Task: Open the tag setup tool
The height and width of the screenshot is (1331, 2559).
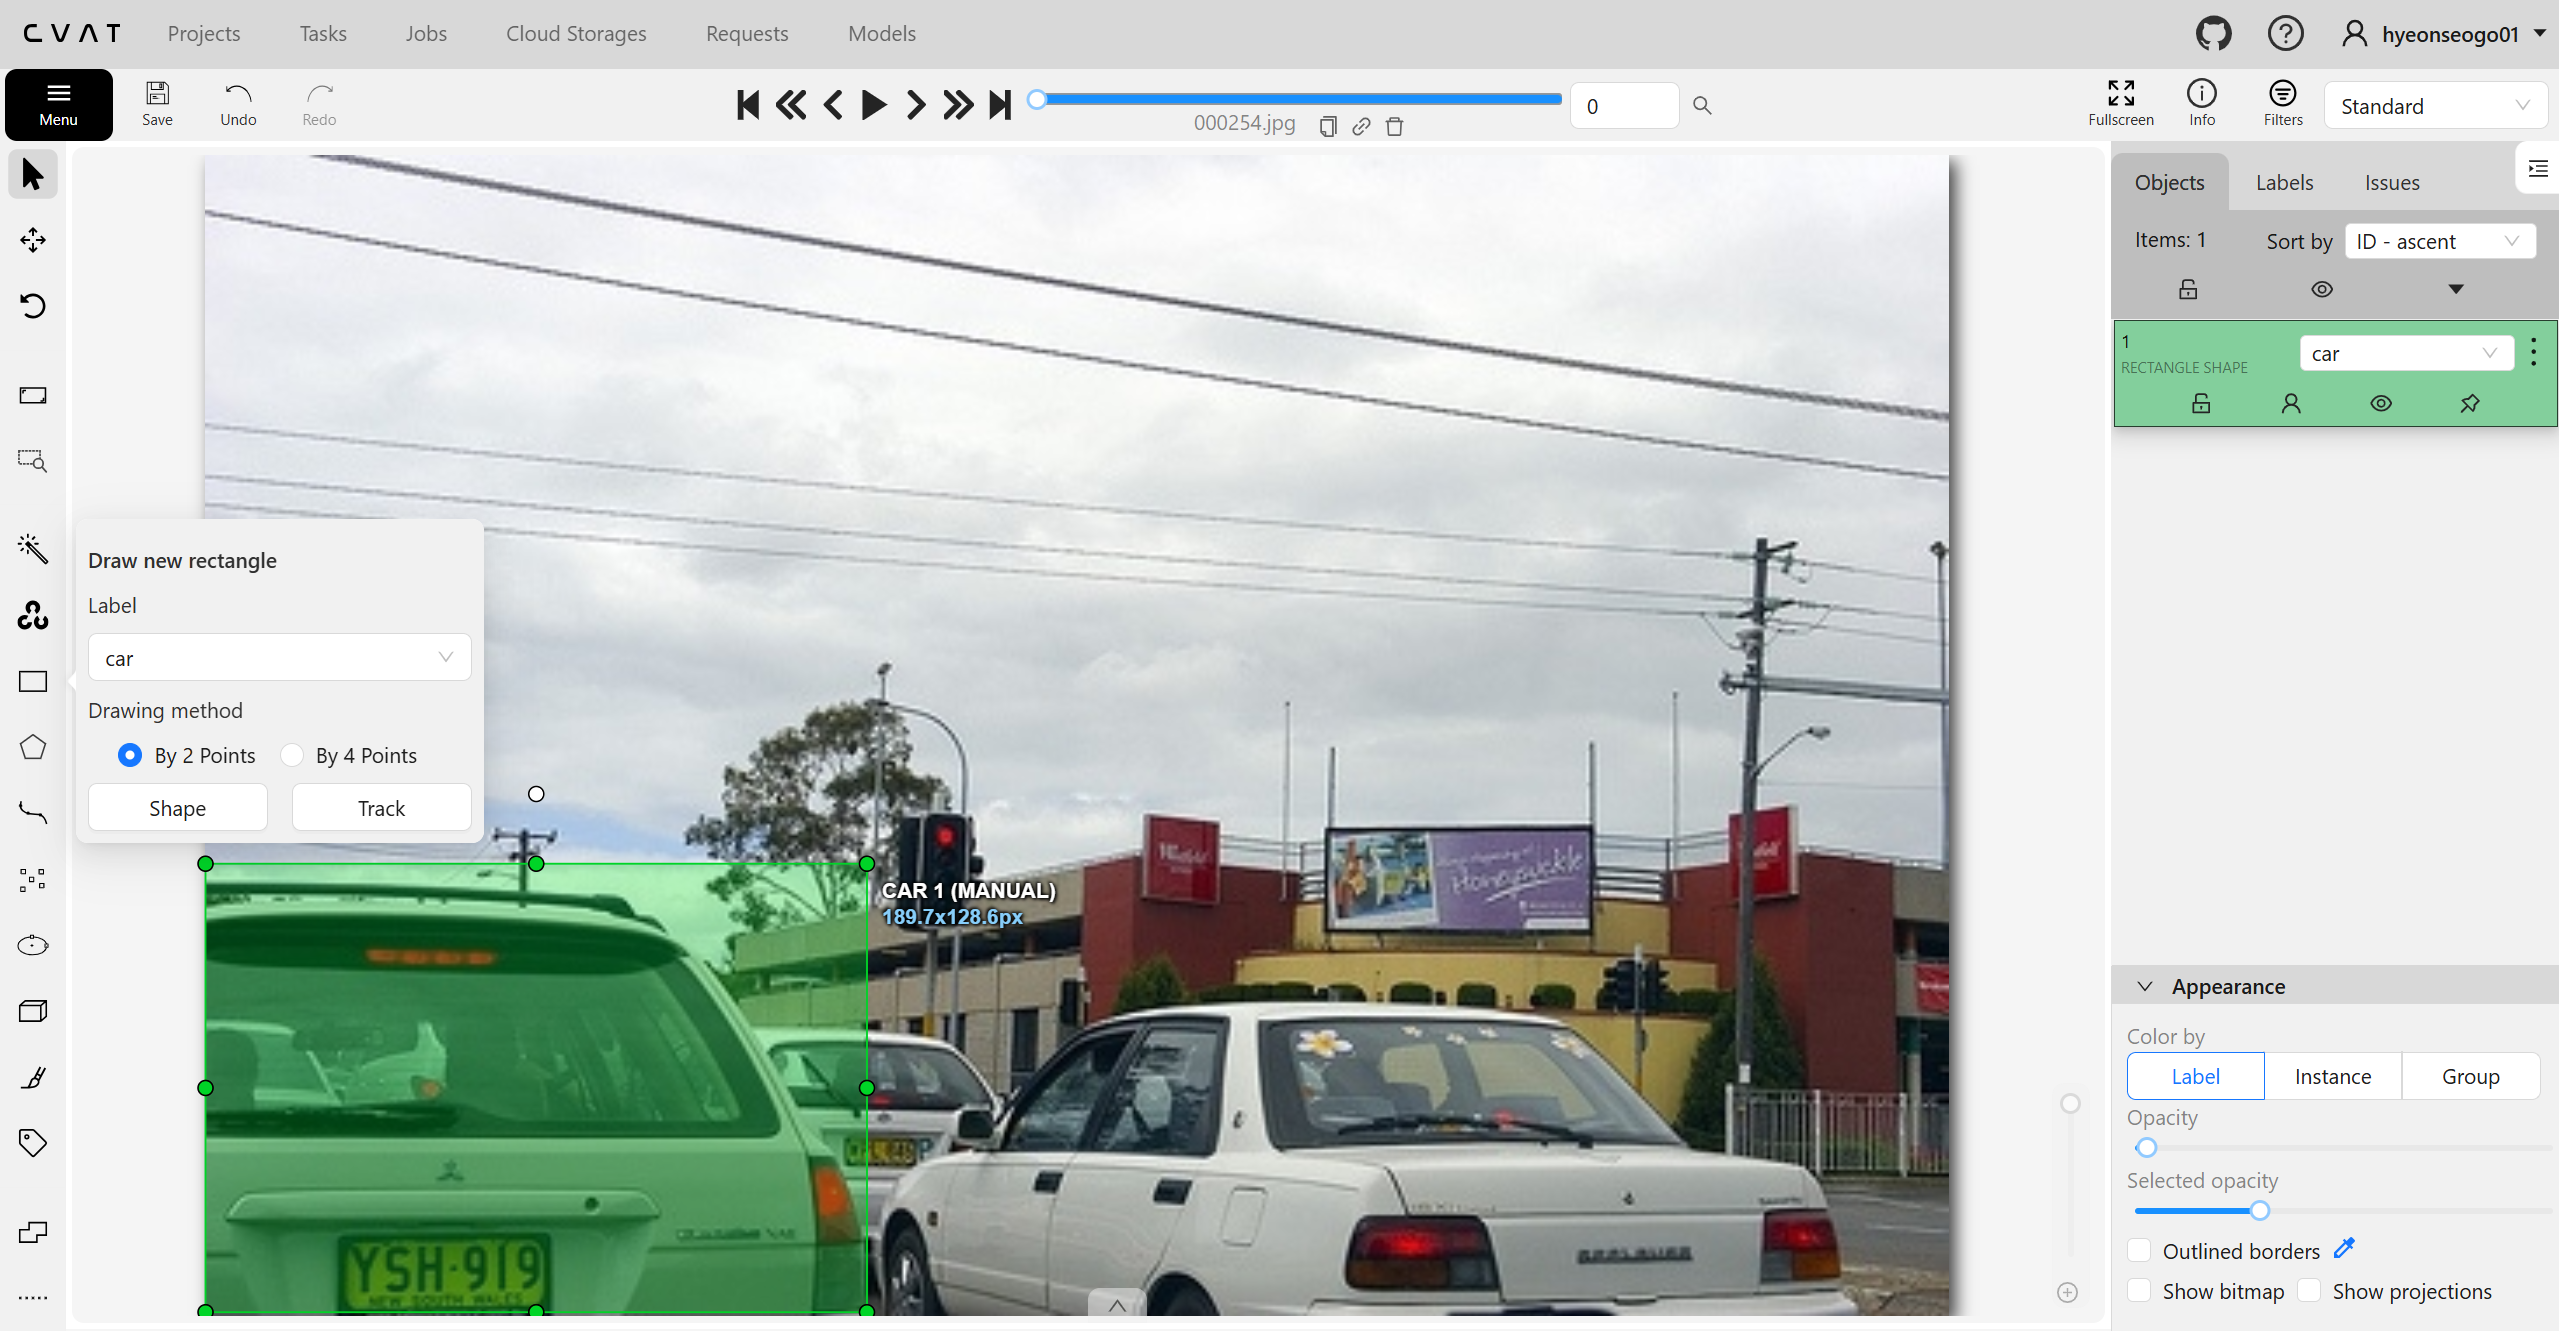Action: 33,1143
